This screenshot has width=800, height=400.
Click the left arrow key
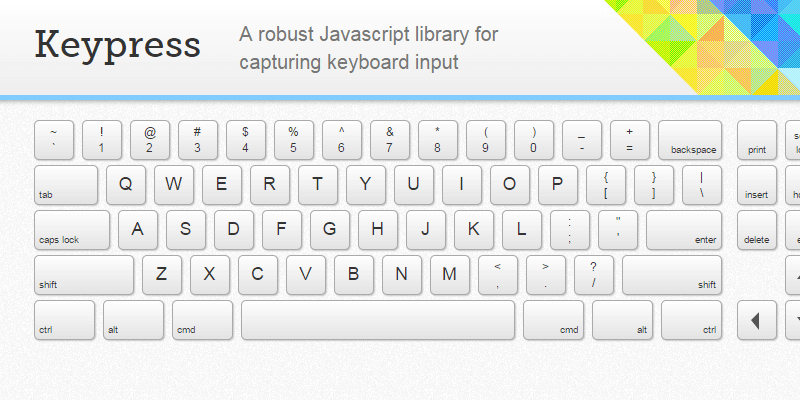[x=757, y=320]
